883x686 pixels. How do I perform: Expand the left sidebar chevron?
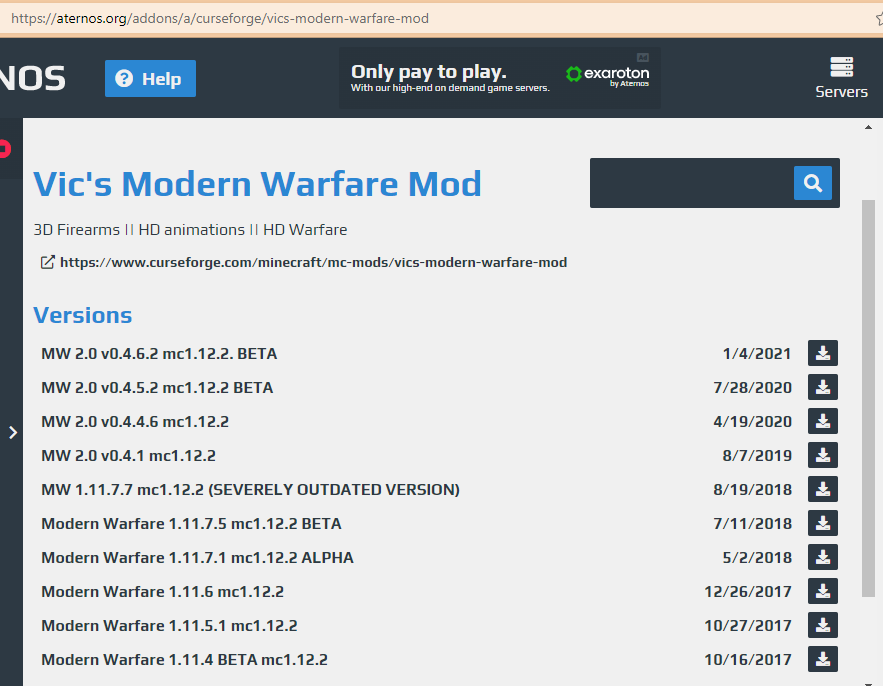point(13,433)
